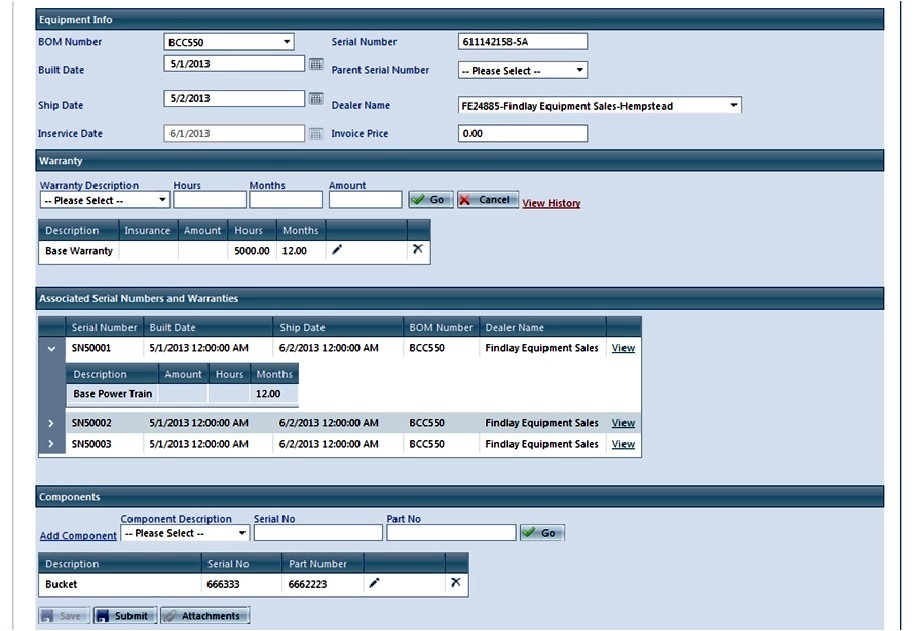This screenshot has width=922, height=631.
Task: Delete the Base Warranty row
Action: [x=418, y=250]
